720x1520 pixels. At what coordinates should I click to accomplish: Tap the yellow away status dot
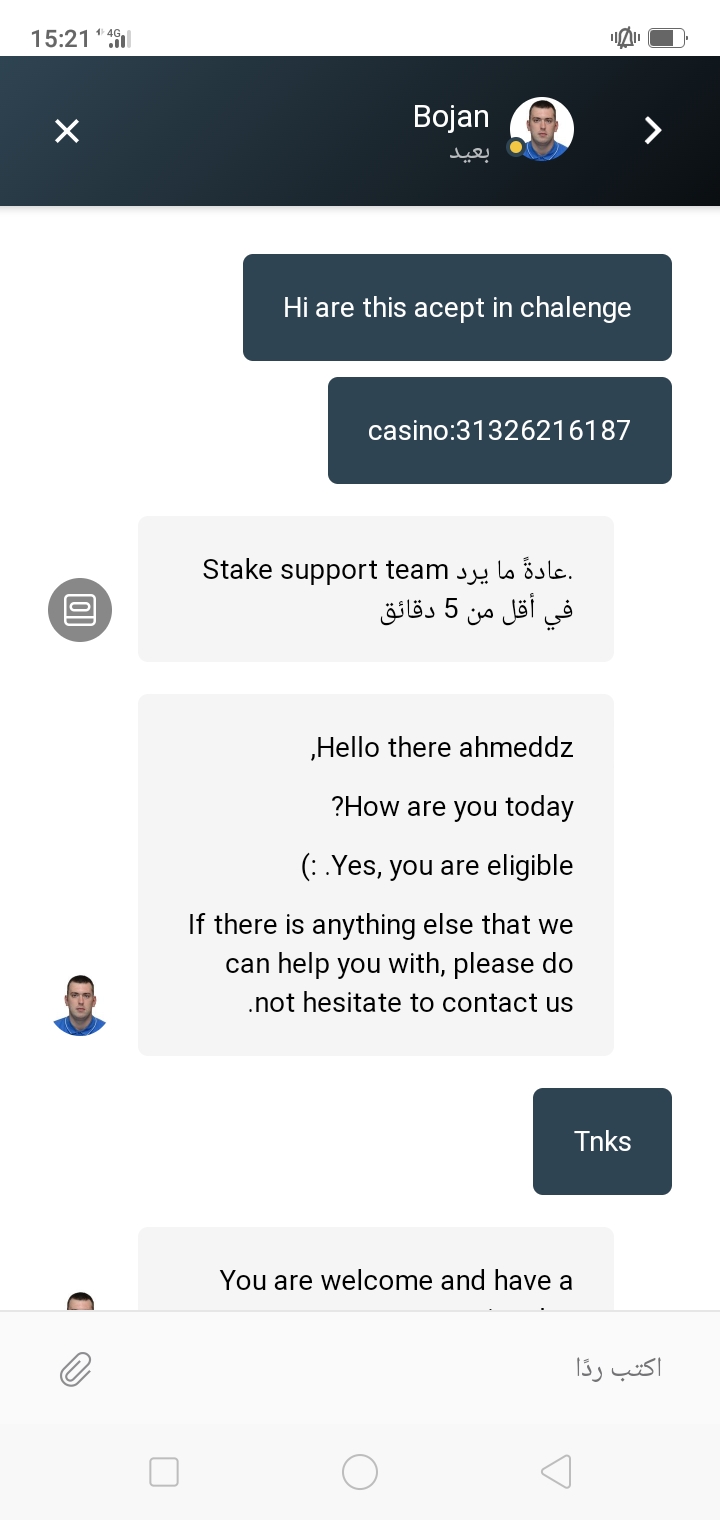coord(516,147)
